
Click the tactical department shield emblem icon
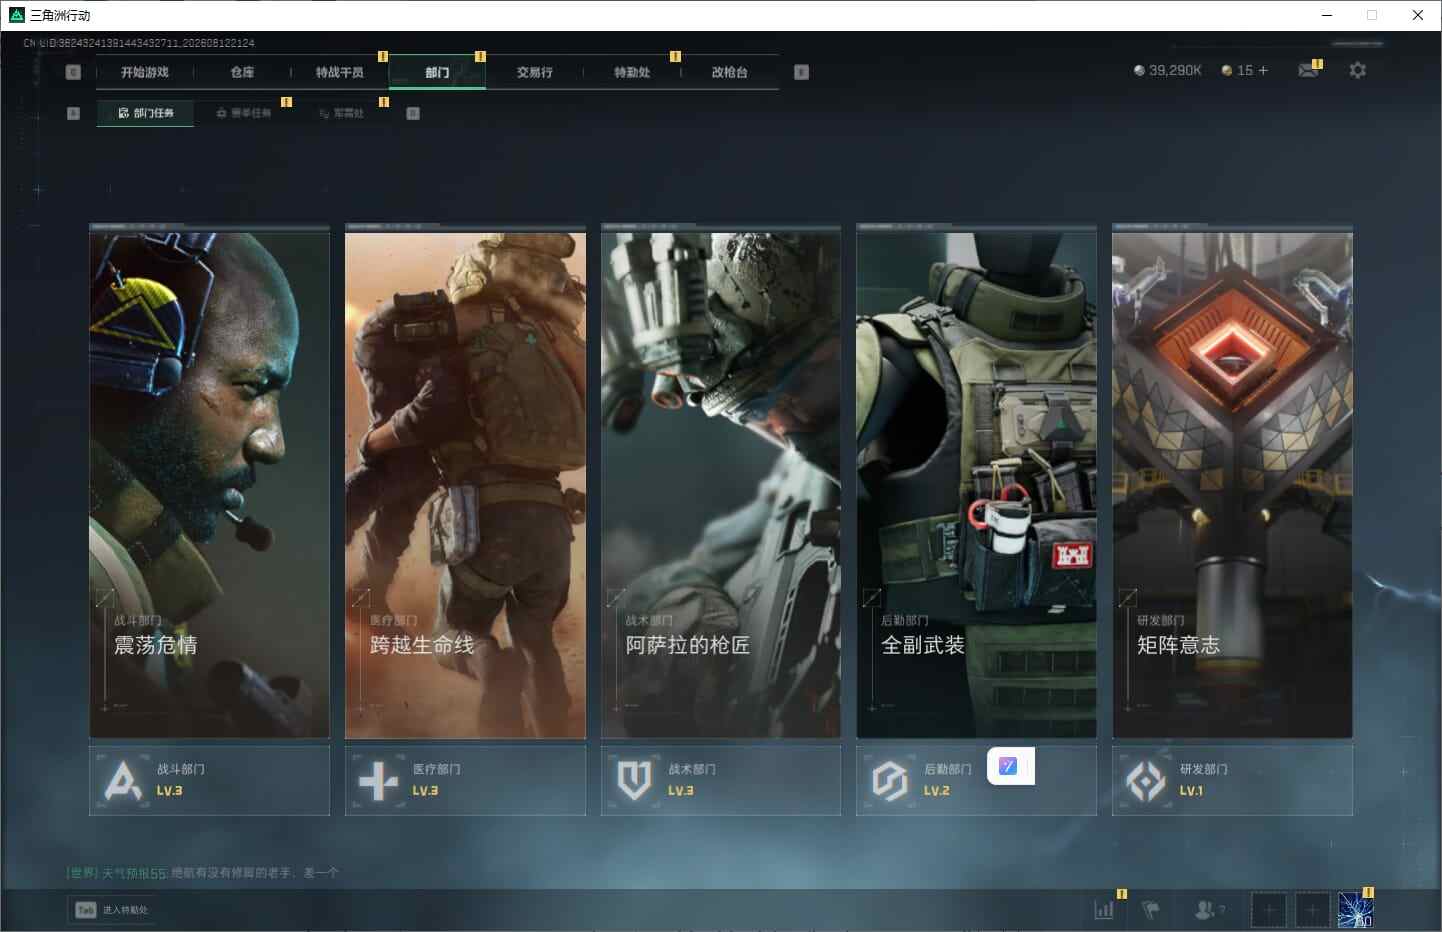634,781
